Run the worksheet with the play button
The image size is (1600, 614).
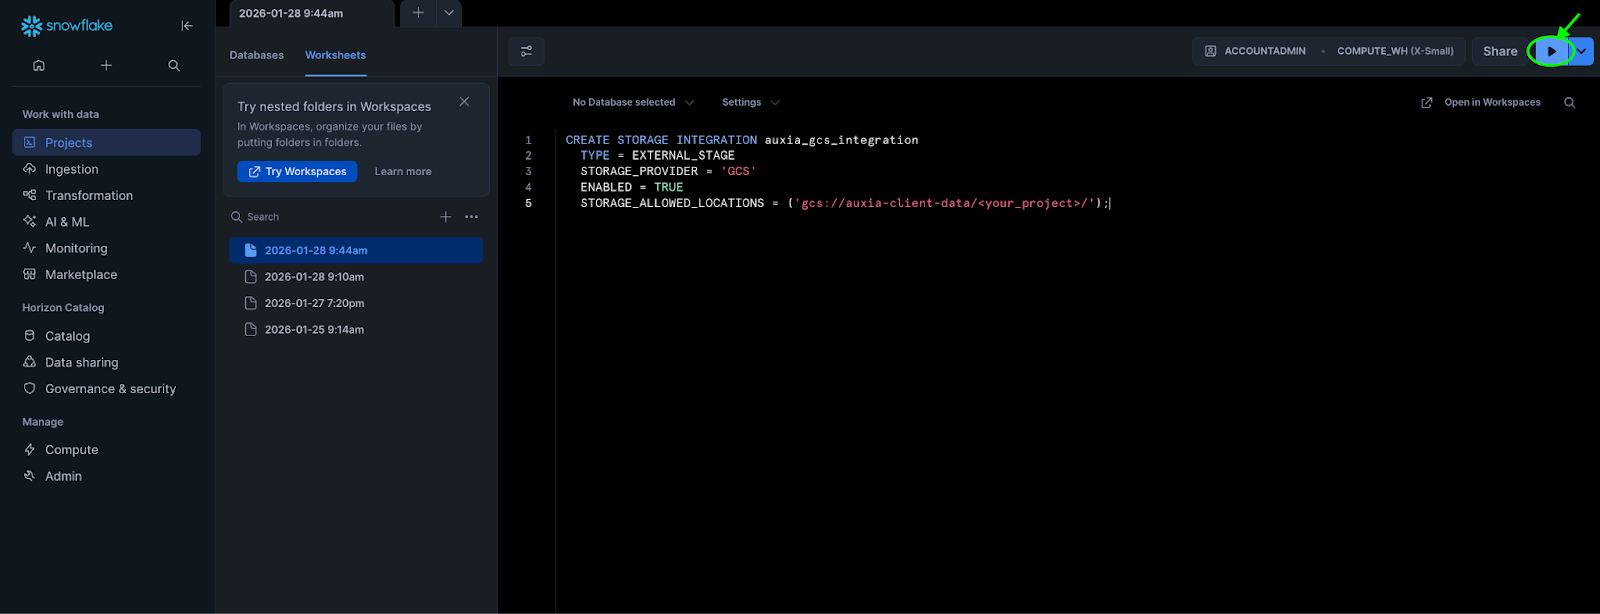coord(1551,51)
